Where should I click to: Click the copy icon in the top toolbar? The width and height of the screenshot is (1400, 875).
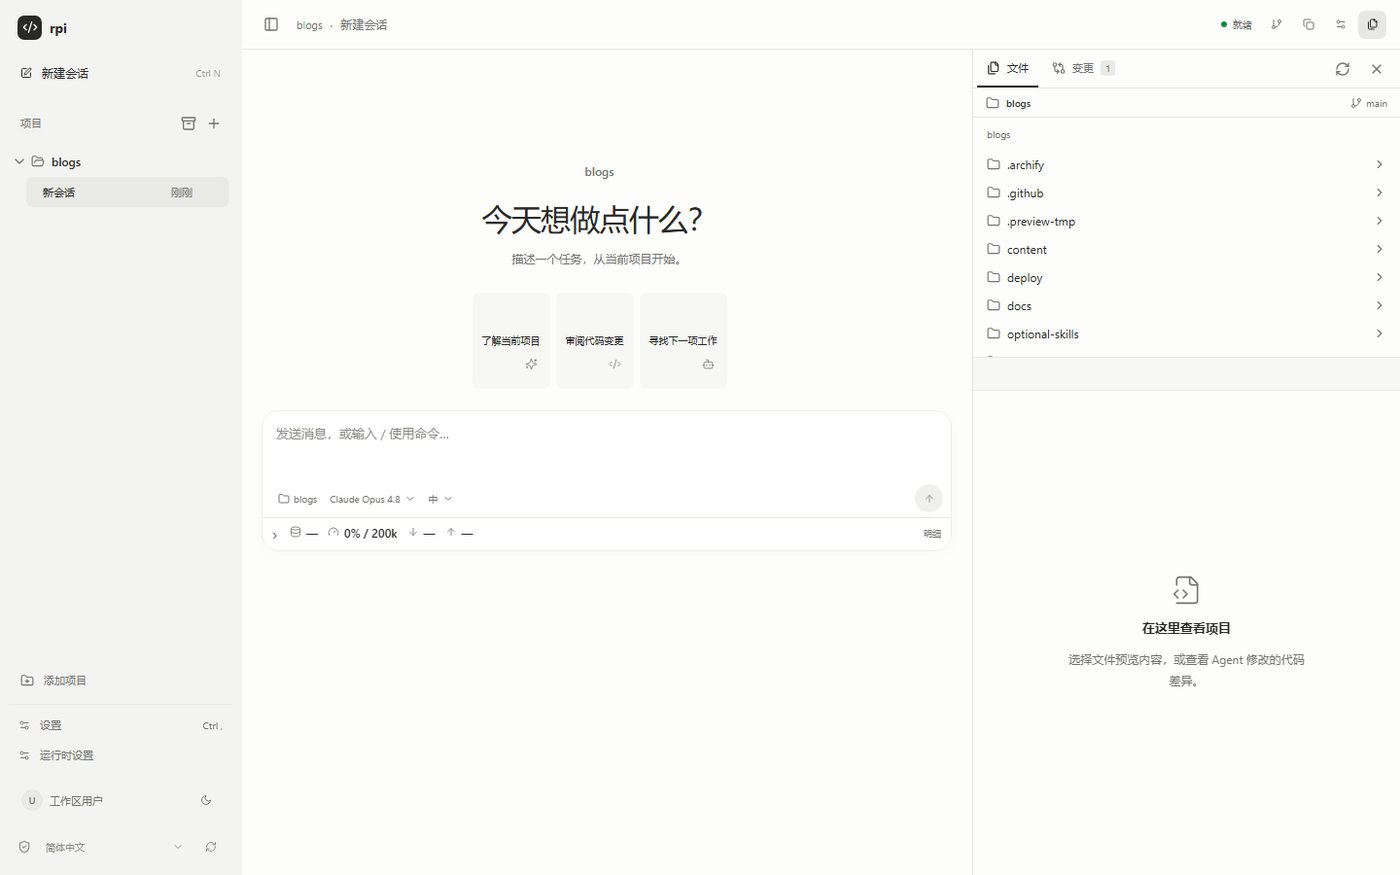coord(1308,24)
